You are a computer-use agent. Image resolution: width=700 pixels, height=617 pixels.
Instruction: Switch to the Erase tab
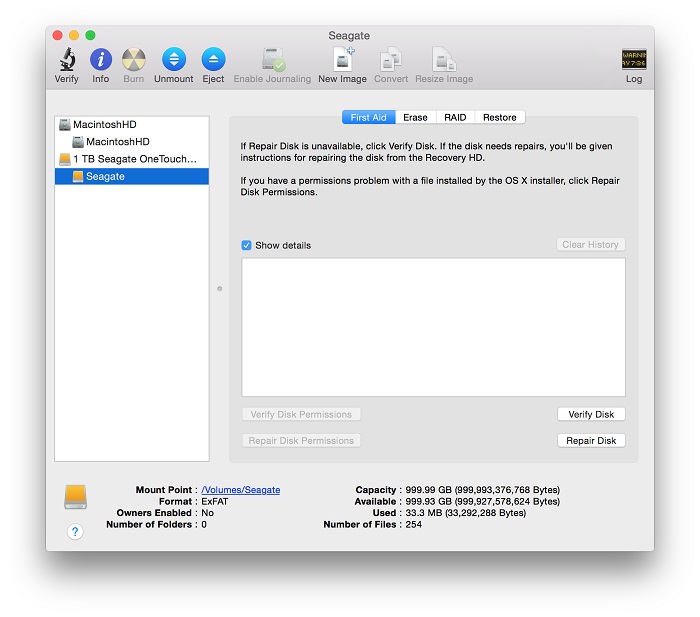(415, 117)
